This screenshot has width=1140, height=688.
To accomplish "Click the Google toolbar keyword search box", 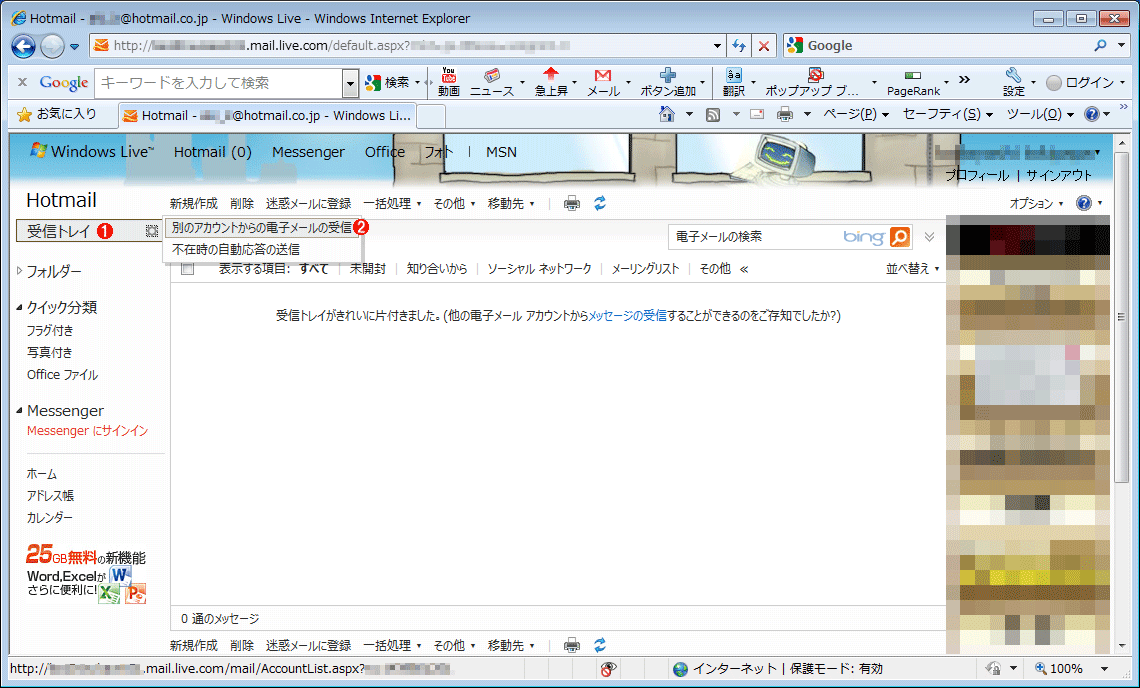I will tap(219, 83).
